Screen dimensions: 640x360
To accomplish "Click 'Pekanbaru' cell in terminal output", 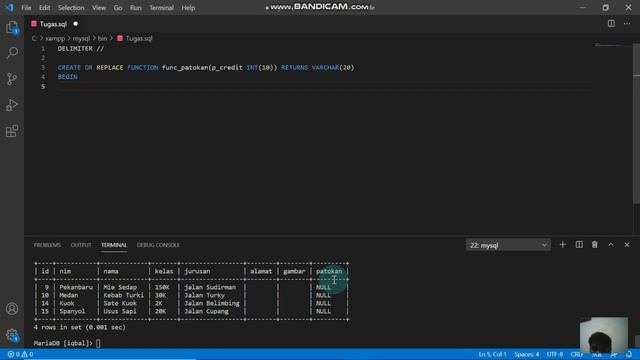I will [x=76, y=287].
